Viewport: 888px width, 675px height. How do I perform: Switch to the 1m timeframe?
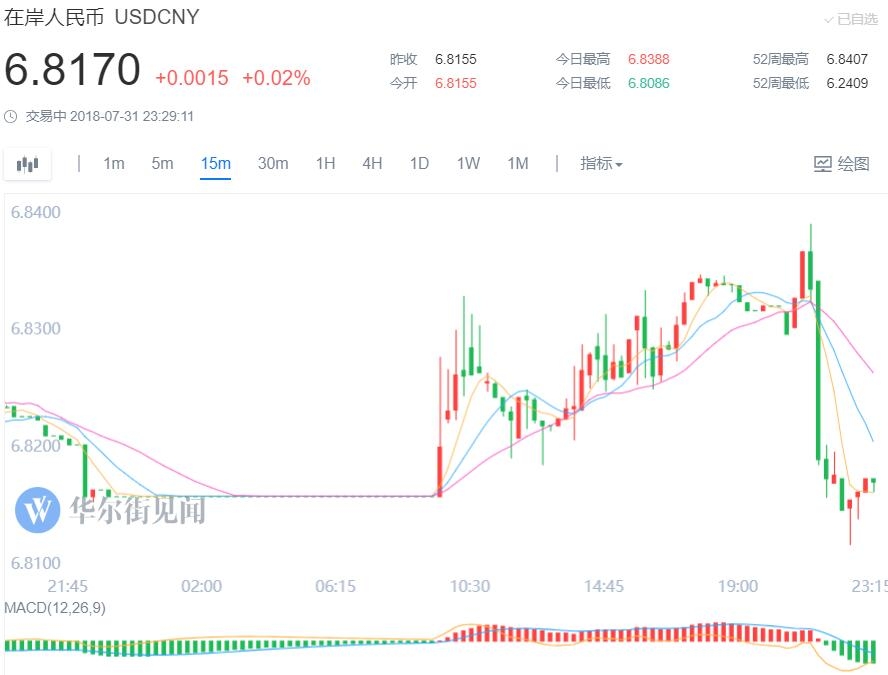(x=114, y=164)
